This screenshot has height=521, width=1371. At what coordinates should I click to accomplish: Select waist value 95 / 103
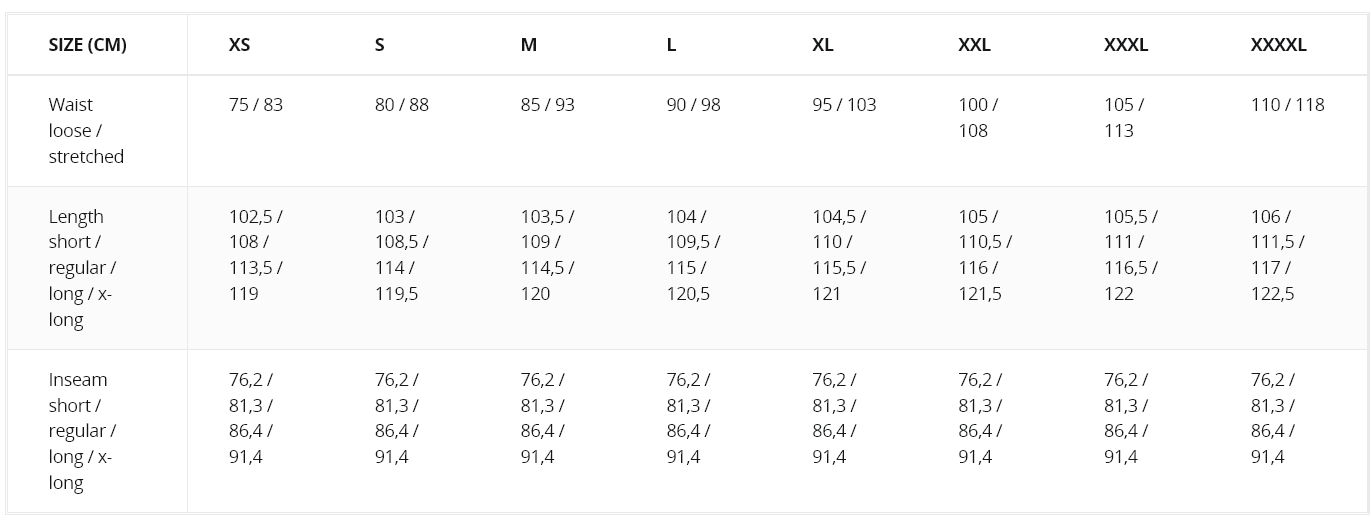tap(844, 105)
